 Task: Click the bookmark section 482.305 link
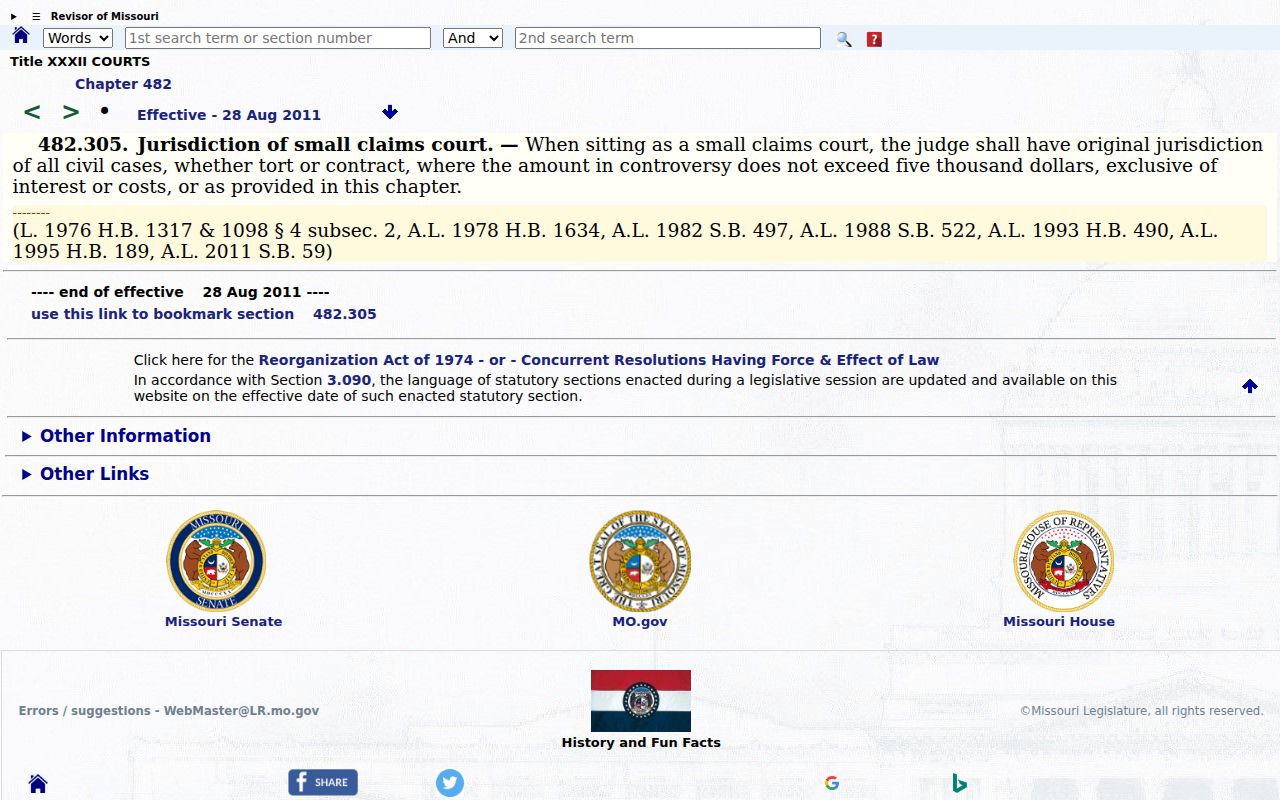204,314
